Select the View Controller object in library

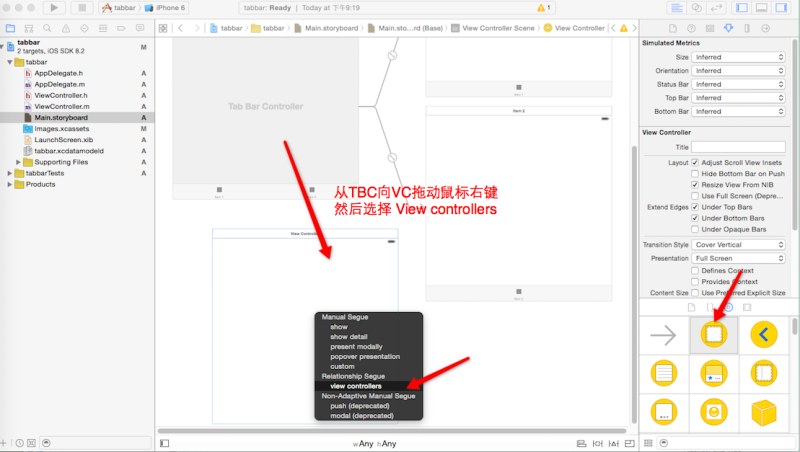click(x=714, y=335)
